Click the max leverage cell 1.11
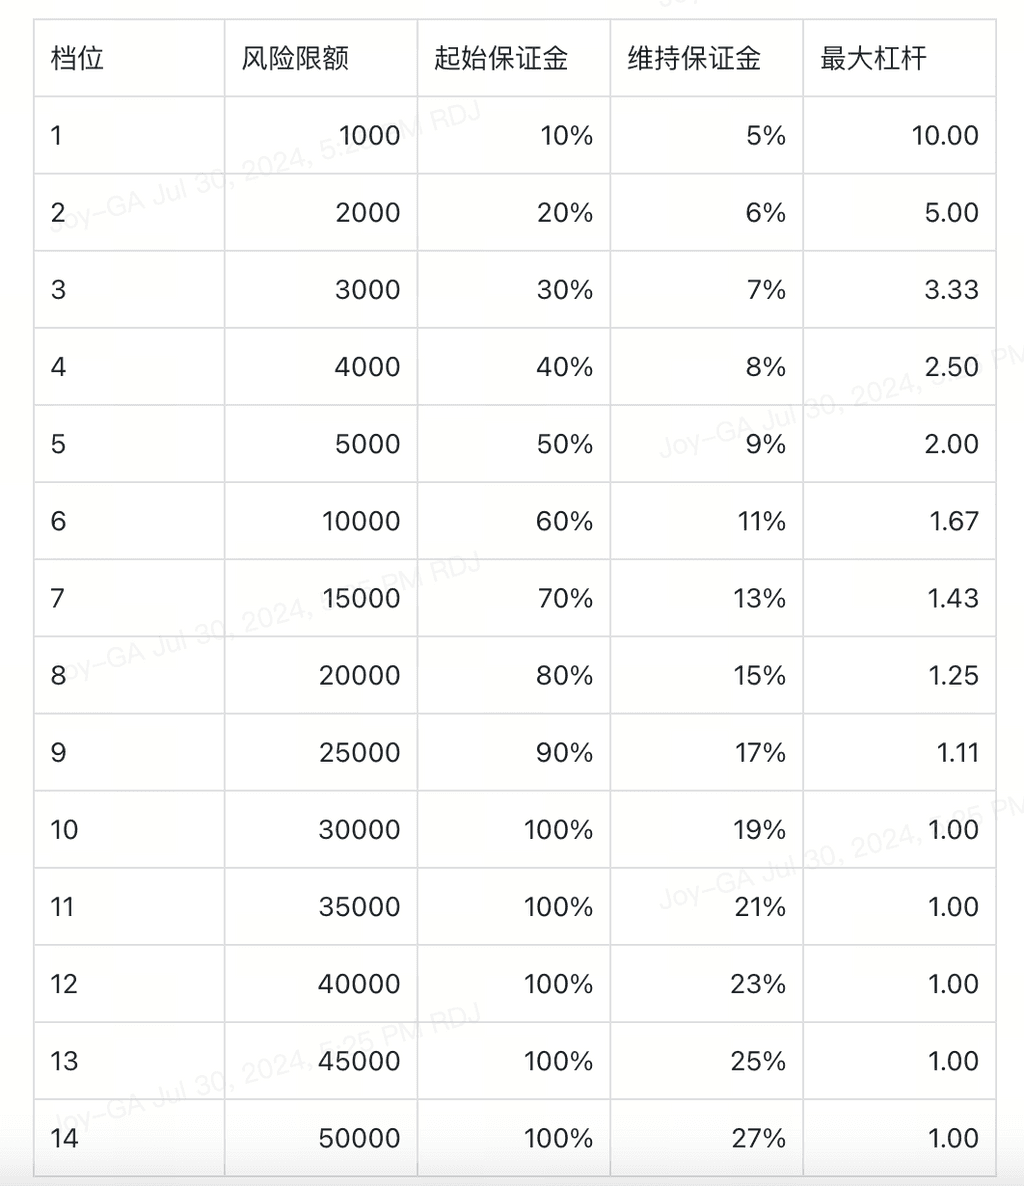This screenshot has height=1186, width=1024. pos(957,752)
